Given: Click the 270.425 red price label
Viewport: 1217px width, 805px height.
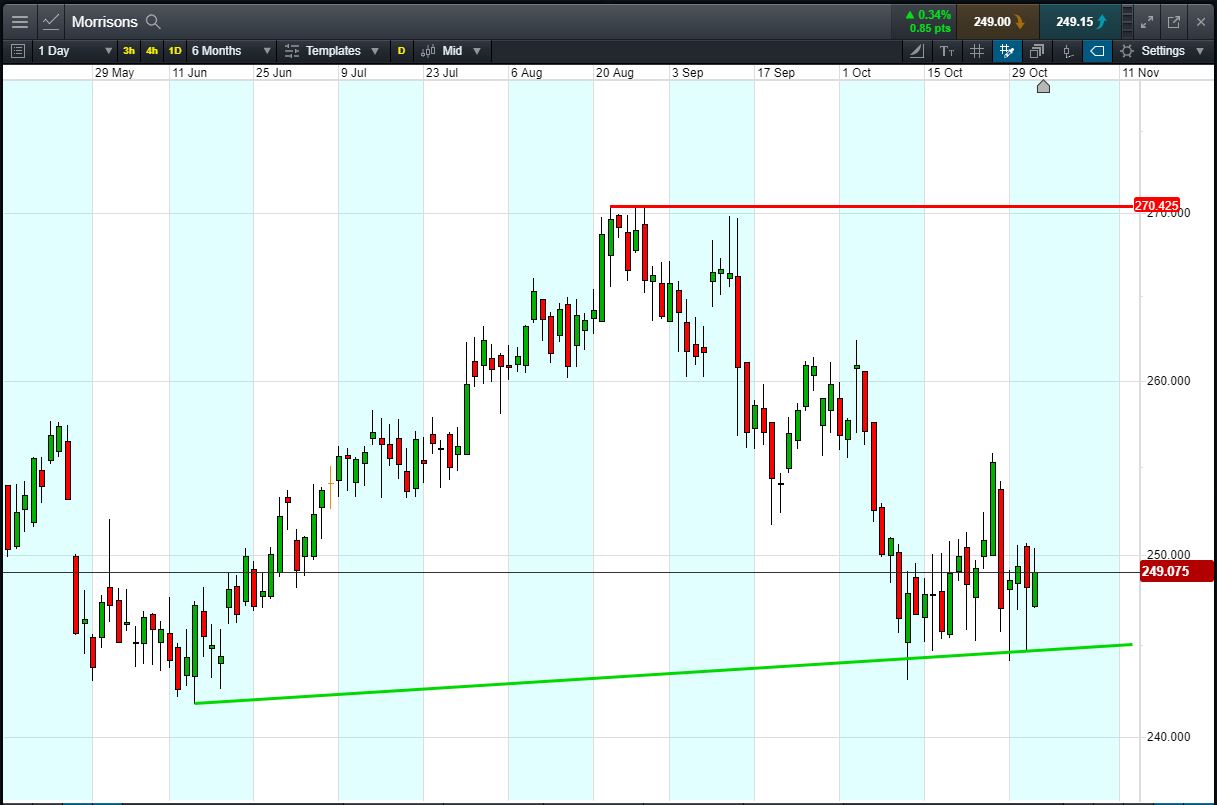Looking at the screenshot, I should coord(1157,206).
